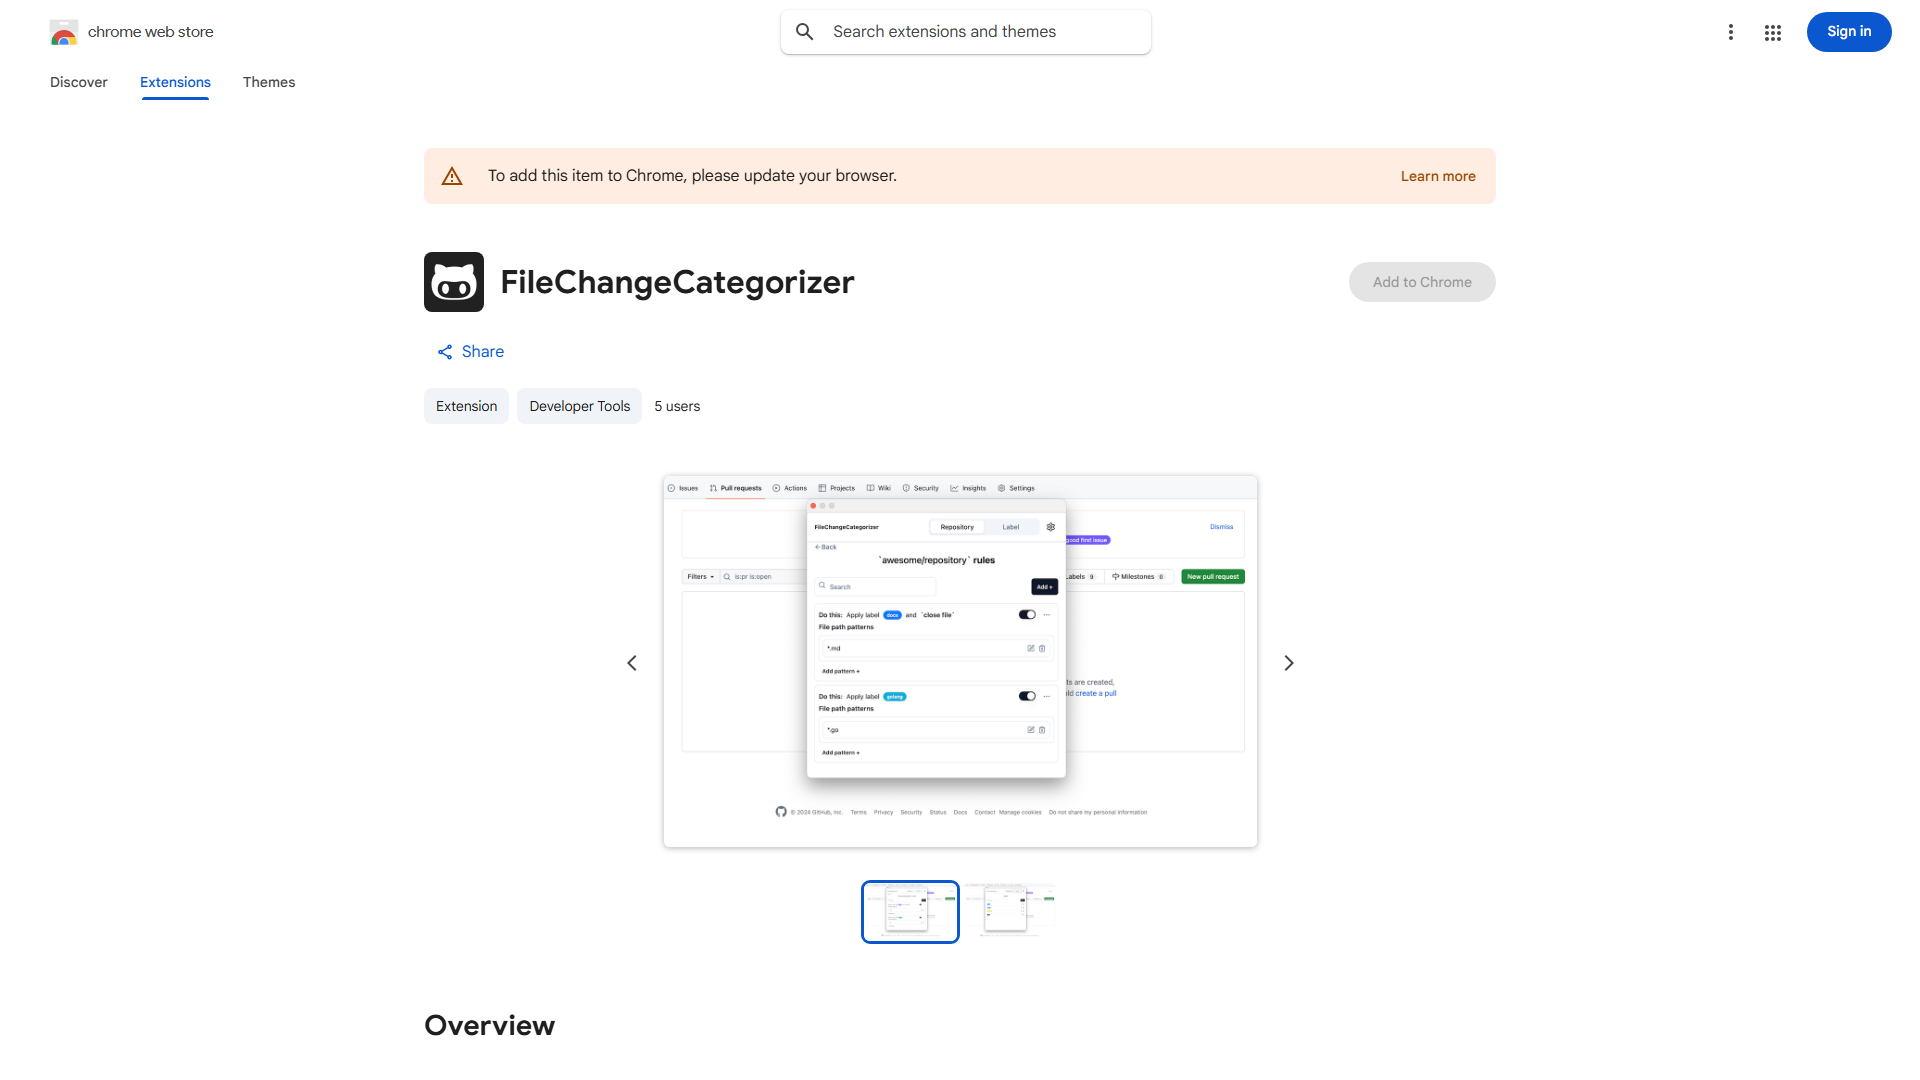
Task: Click the search magnifier icon
Action: [x=805, y=31]
